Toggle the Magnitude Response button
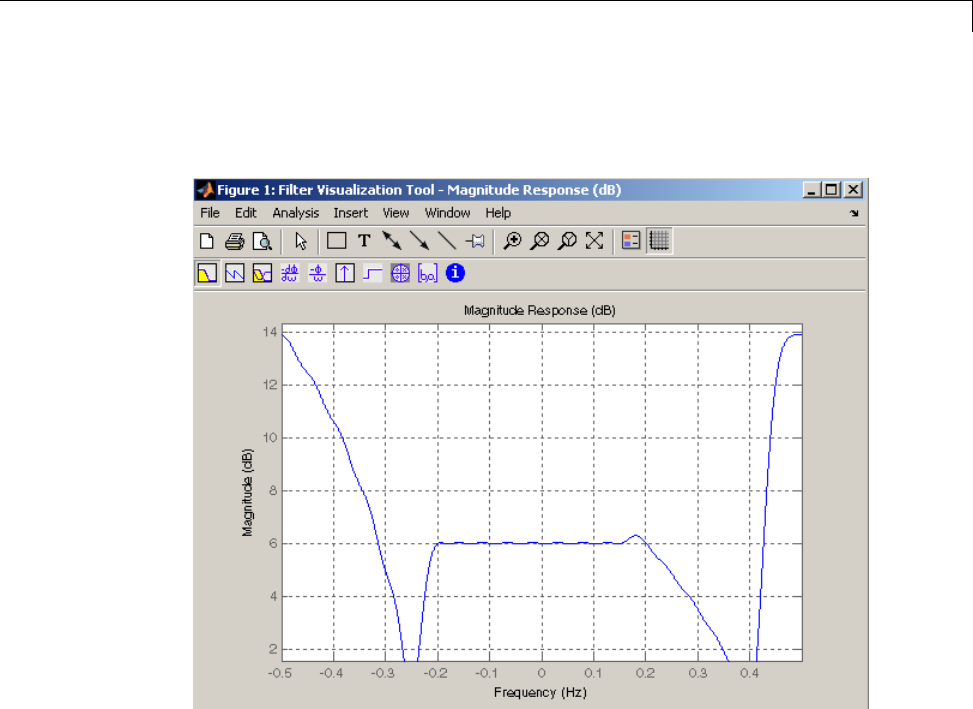 pos(207,273)
